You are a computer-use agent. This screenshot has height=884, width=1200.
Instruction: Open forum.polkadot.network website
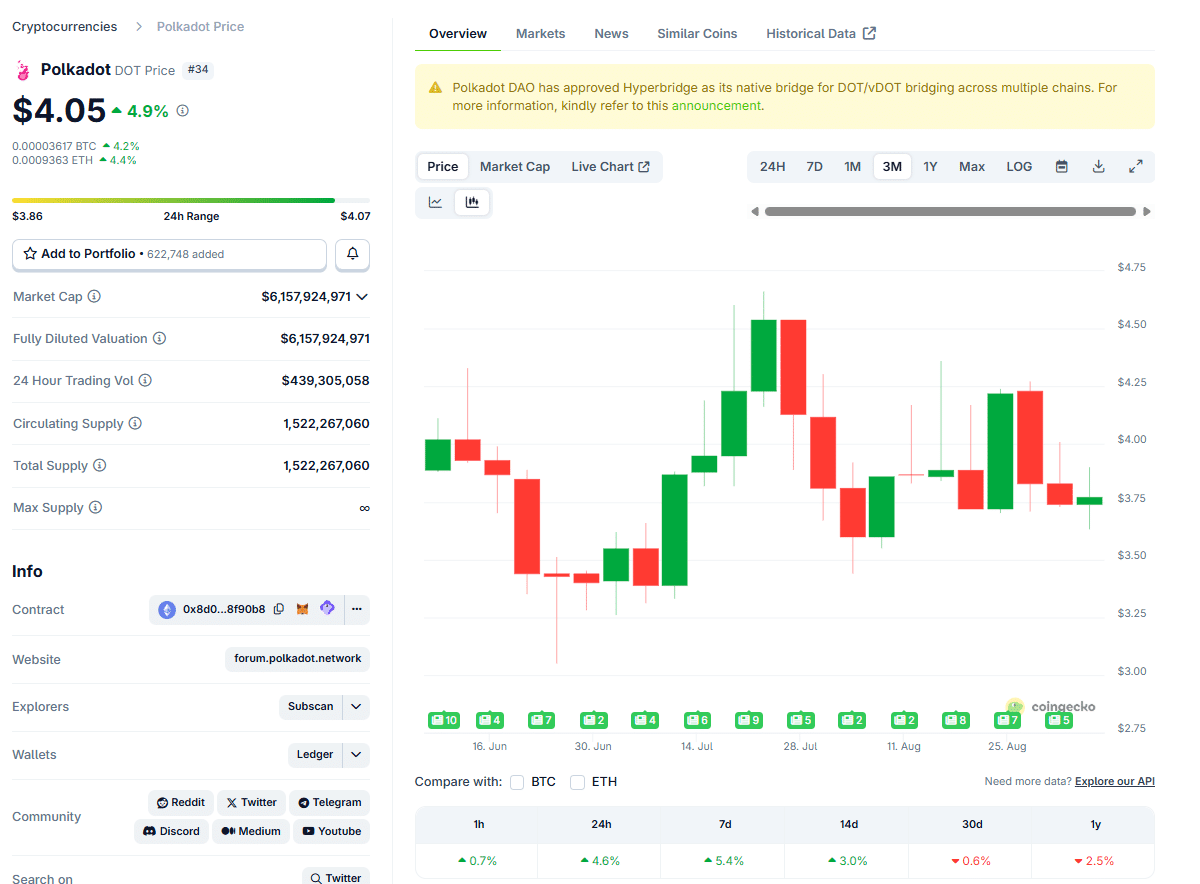tap(298, 659)
